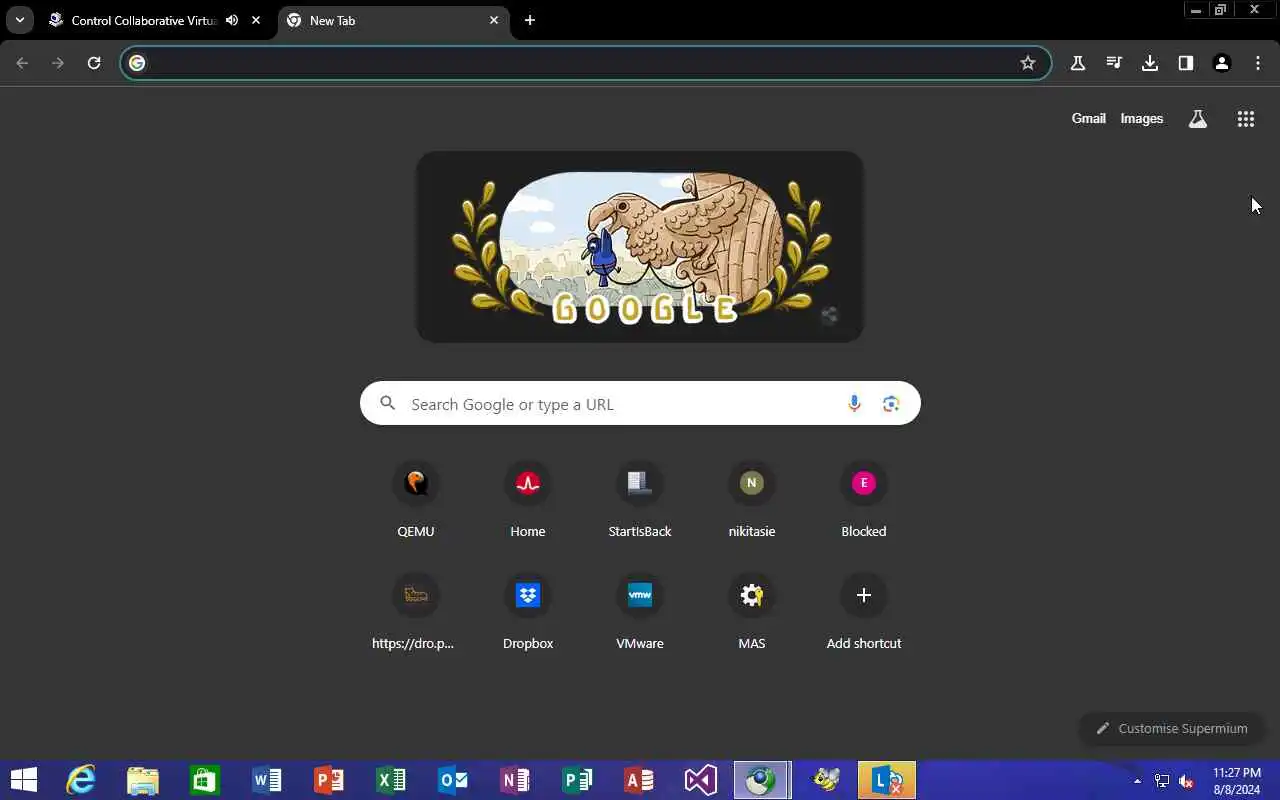This screenshot has width=1280, height=800.
Task: Reload the current page
Action: point(94,63)
